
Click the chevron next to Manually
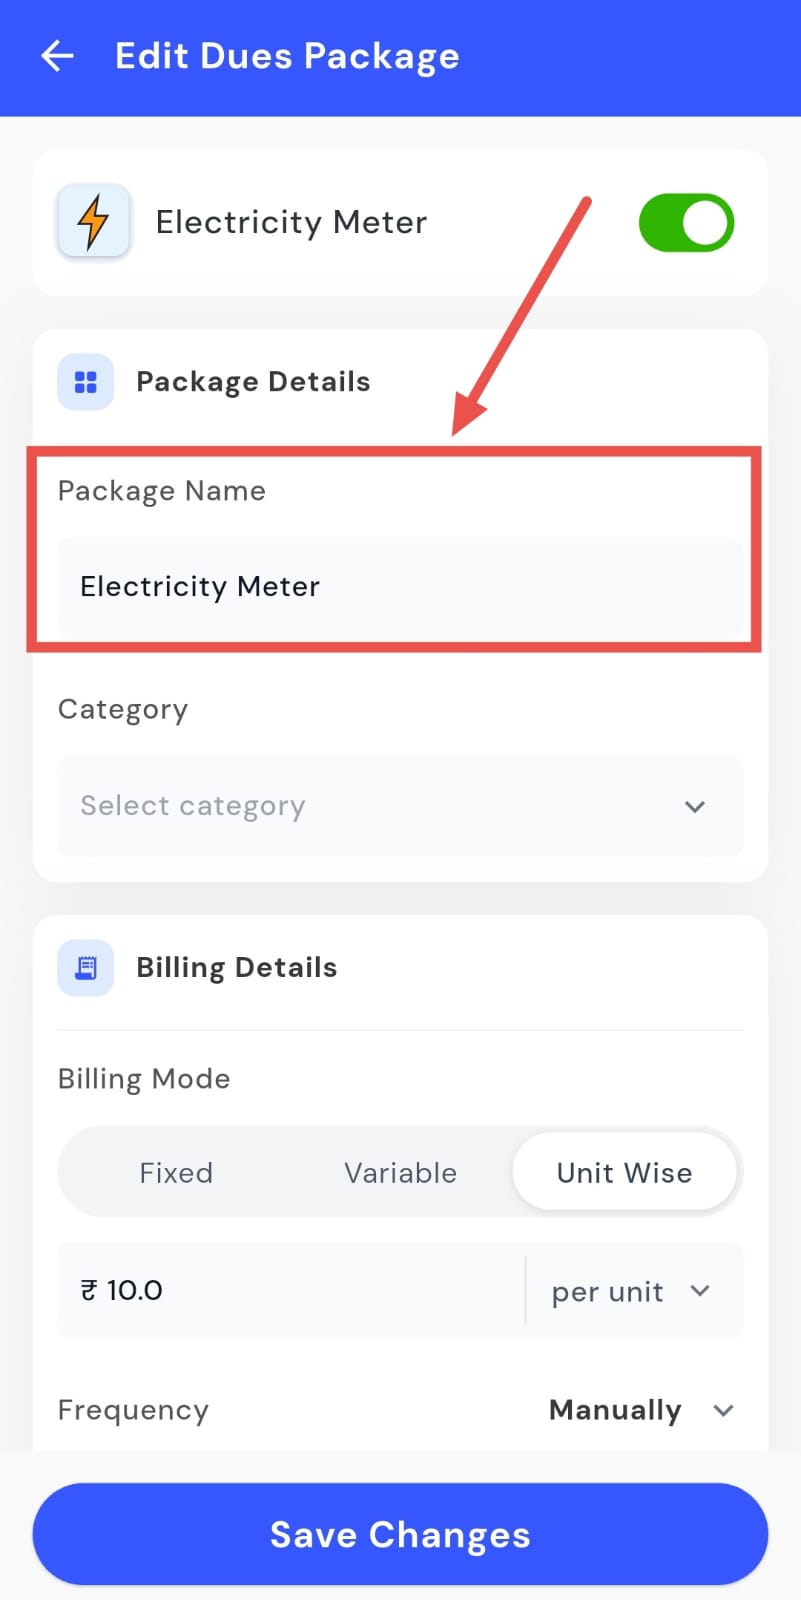pos(724,1410)
